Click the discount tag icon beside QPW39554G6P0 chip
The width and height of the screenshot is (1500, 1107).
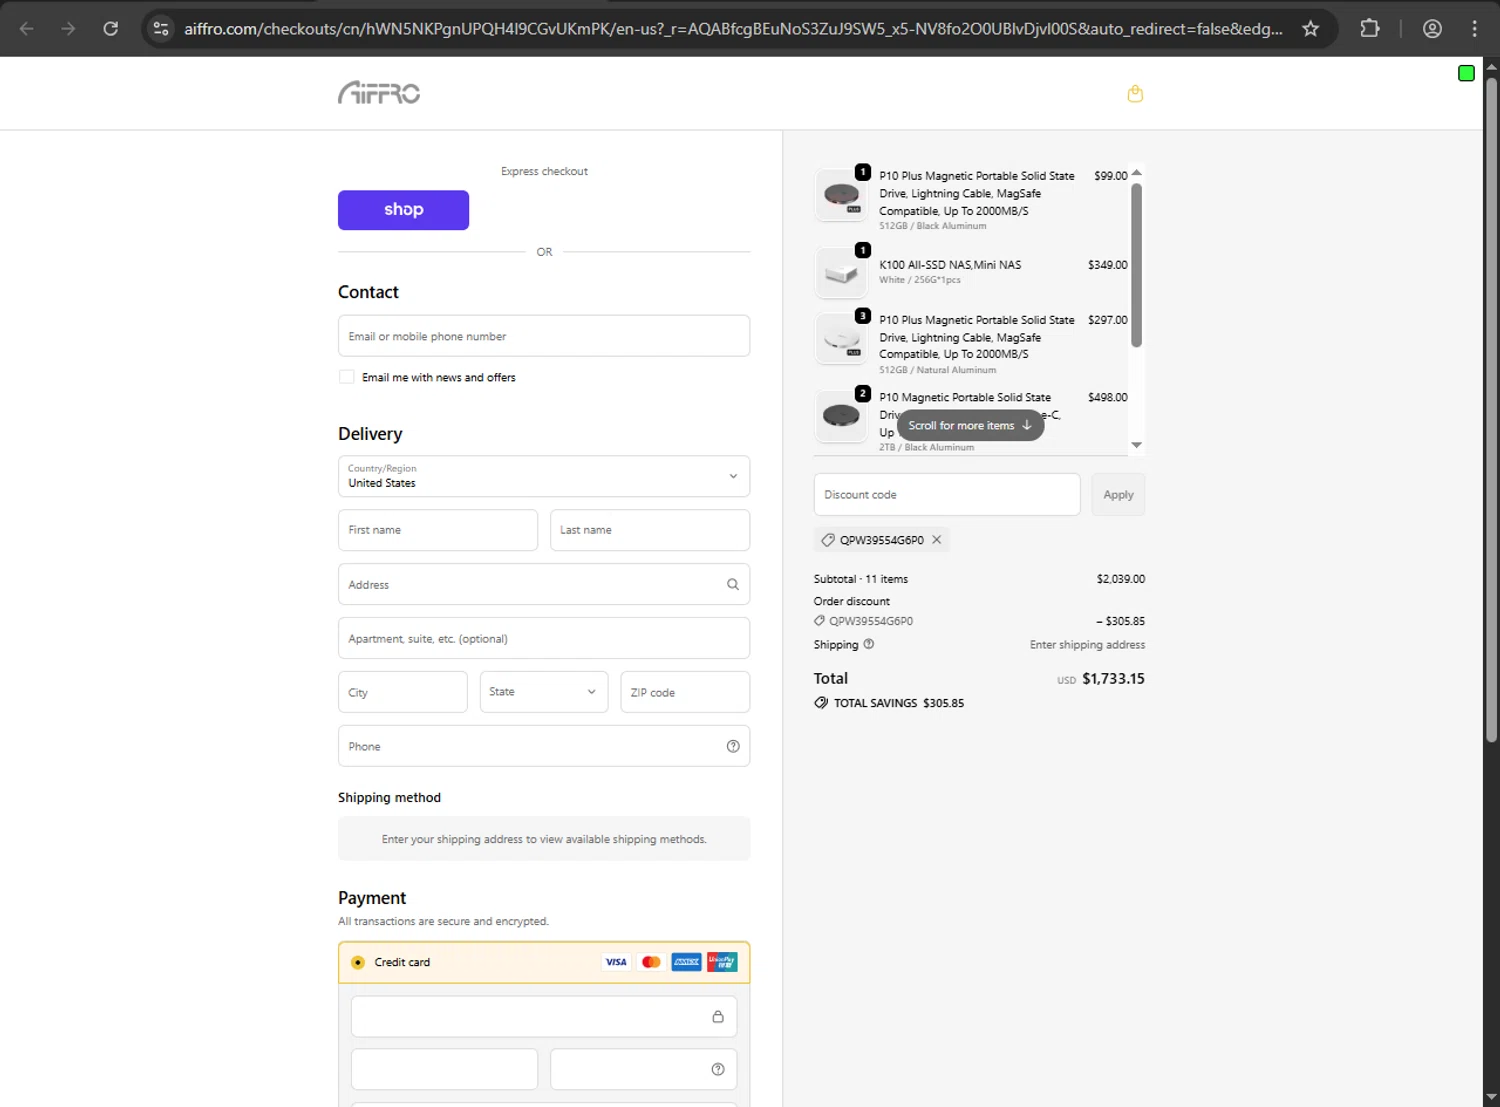click(827, 540)
